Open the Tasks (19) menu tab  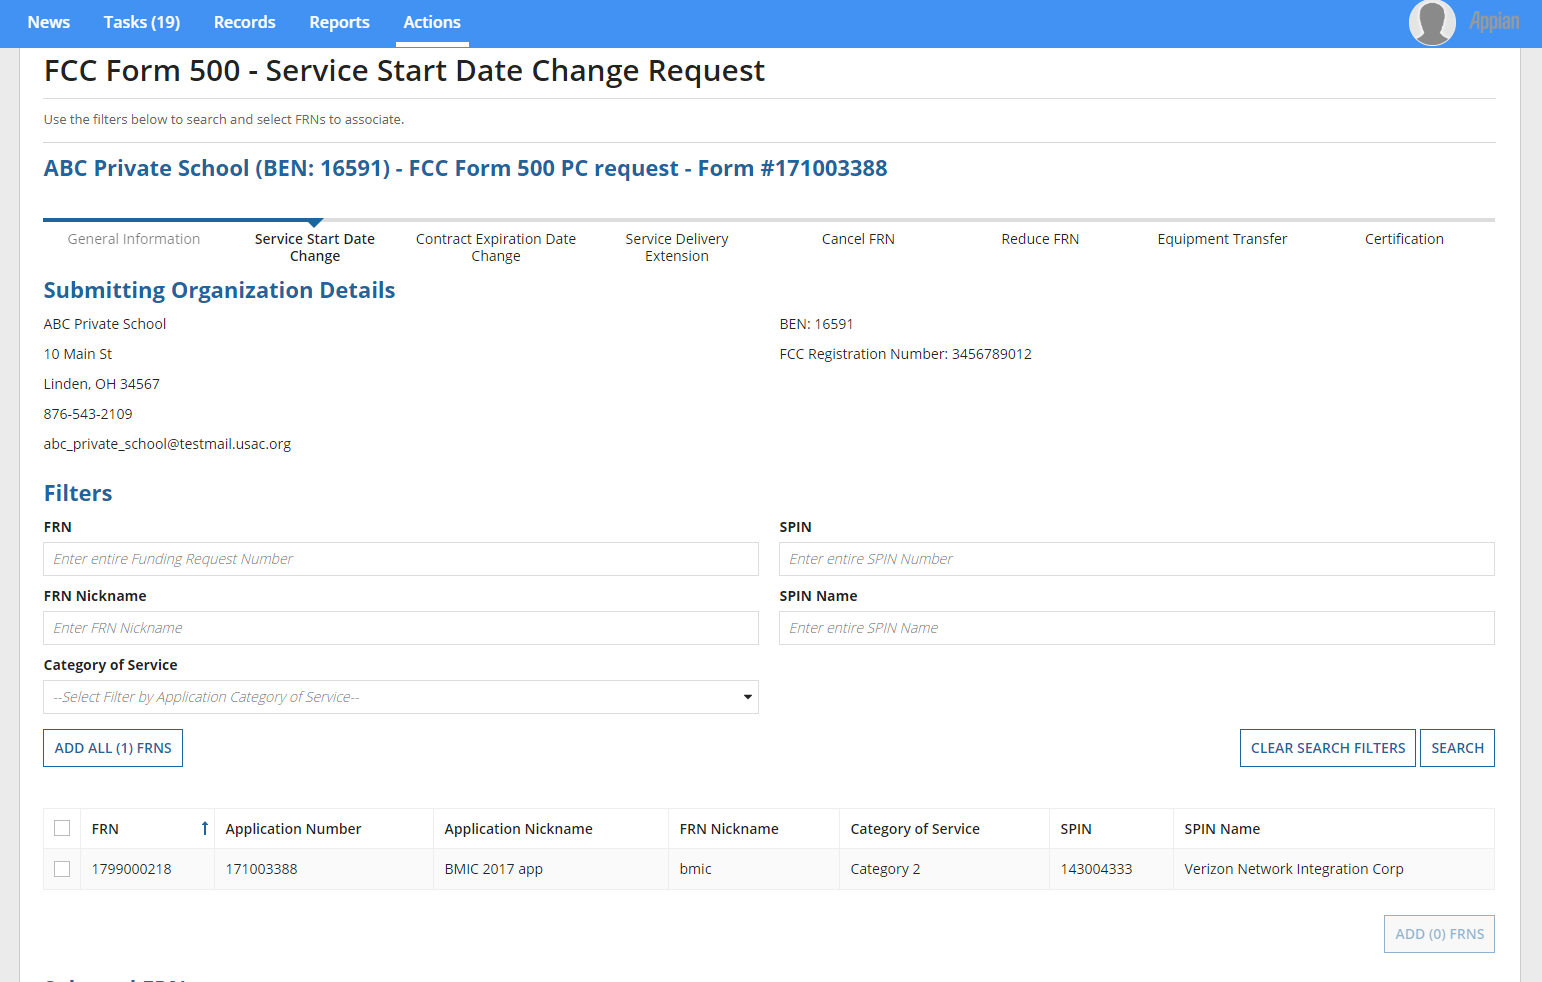click(142, 22)
